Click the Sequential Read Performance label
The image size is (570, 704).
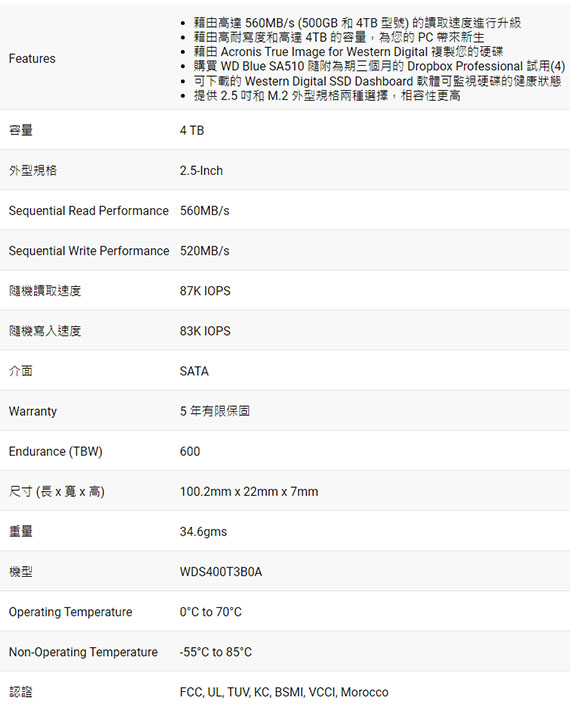click(89, 211)
